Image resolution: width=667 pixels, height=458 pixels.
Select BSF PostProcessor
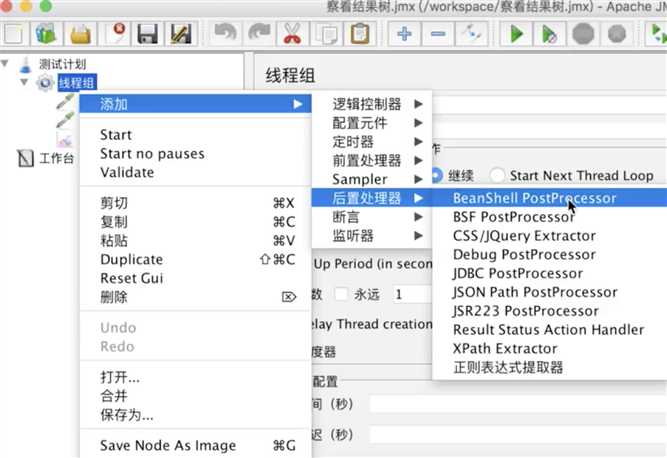point(550,217)
